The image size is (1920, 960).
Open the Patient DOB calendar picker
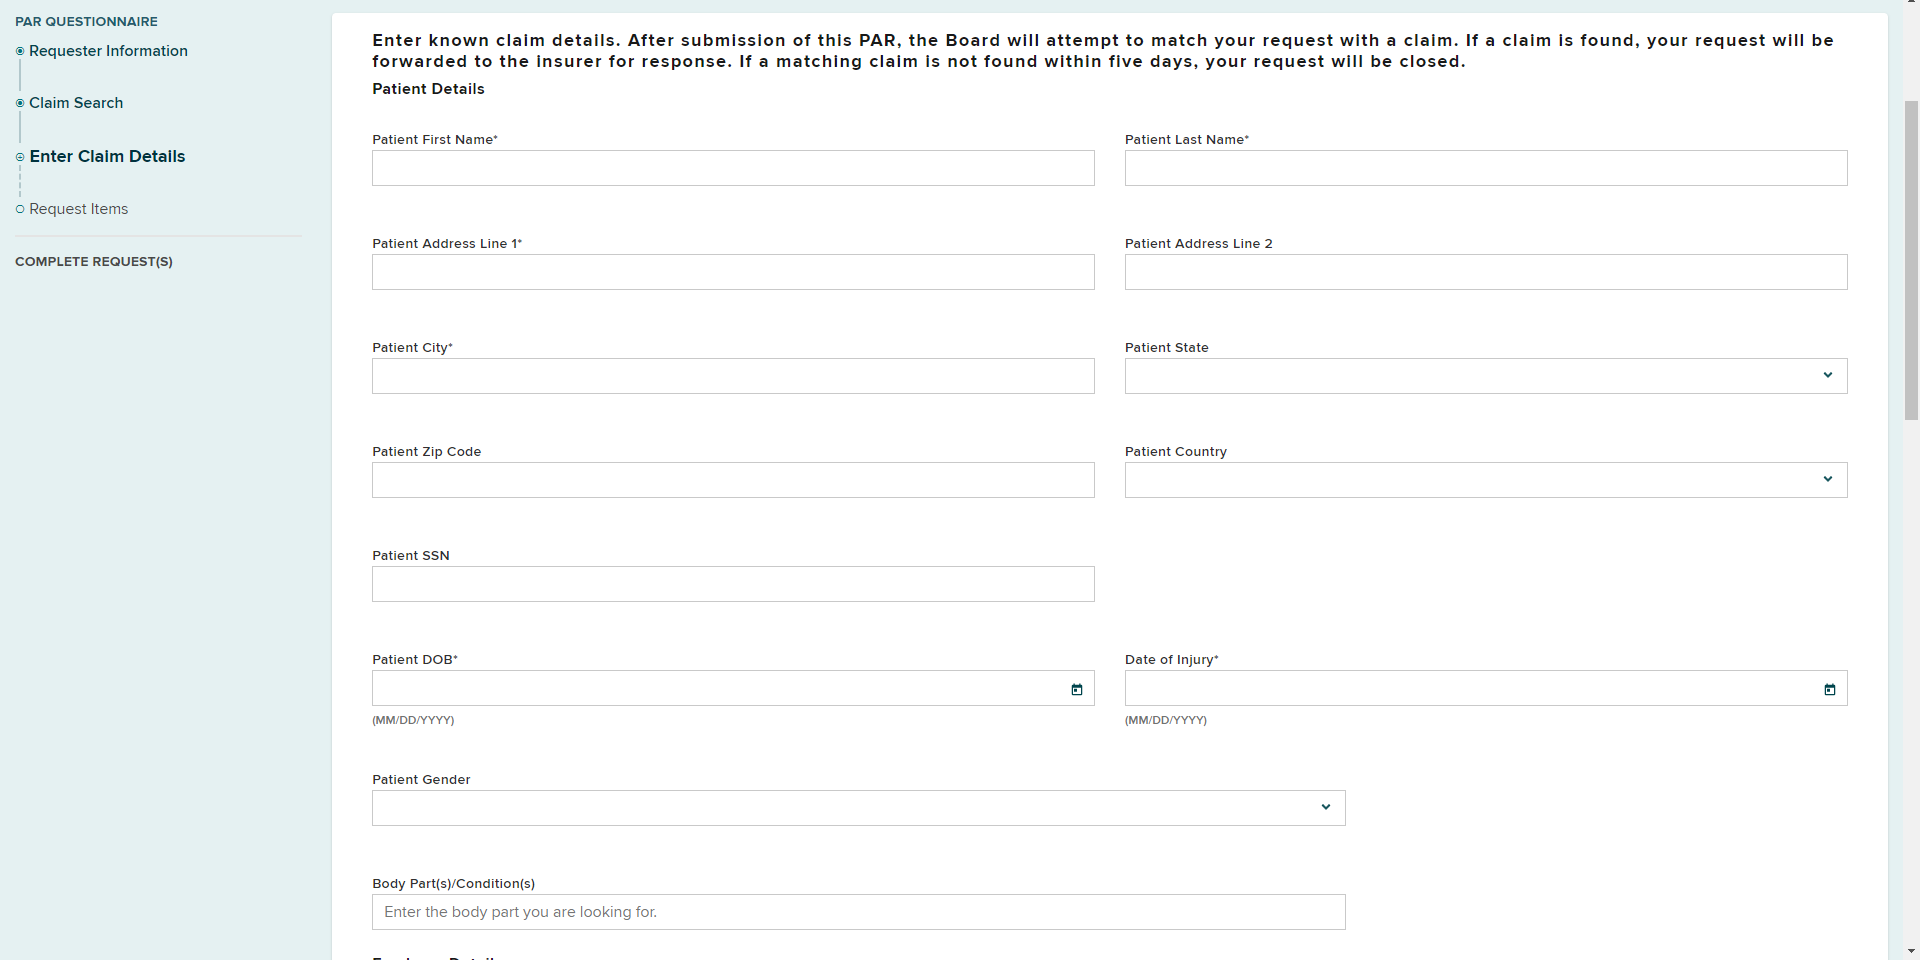click(x=1077, y=689)
